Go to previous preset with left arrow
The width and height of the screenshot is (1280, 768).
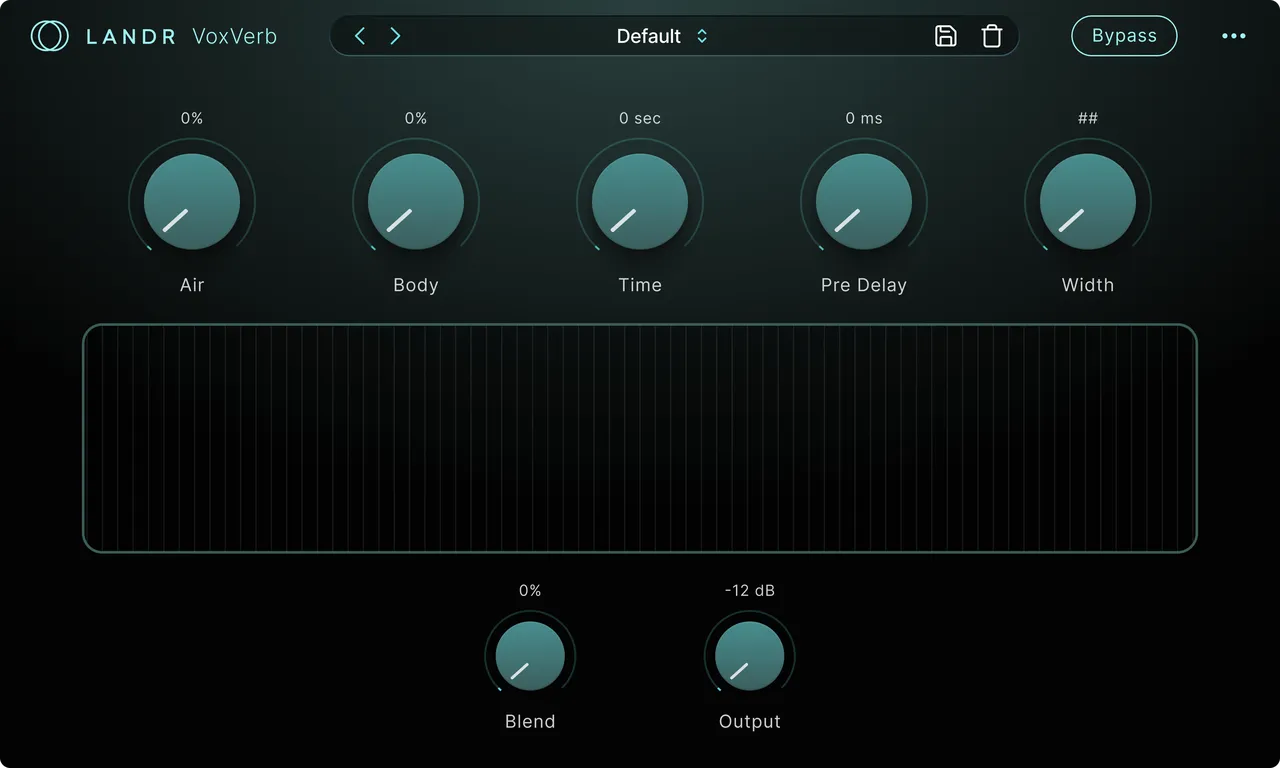tap(360, 36)
